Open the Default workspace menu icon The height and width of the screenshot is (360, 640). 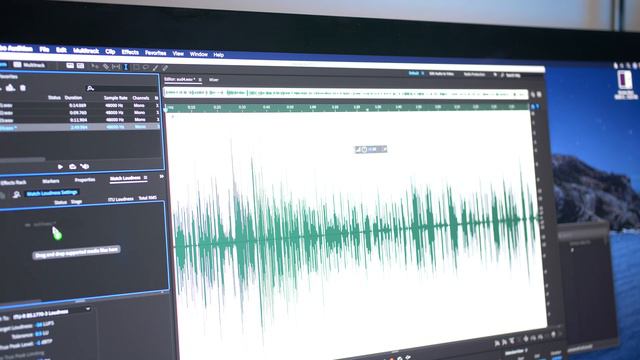(x=422, y=73)
